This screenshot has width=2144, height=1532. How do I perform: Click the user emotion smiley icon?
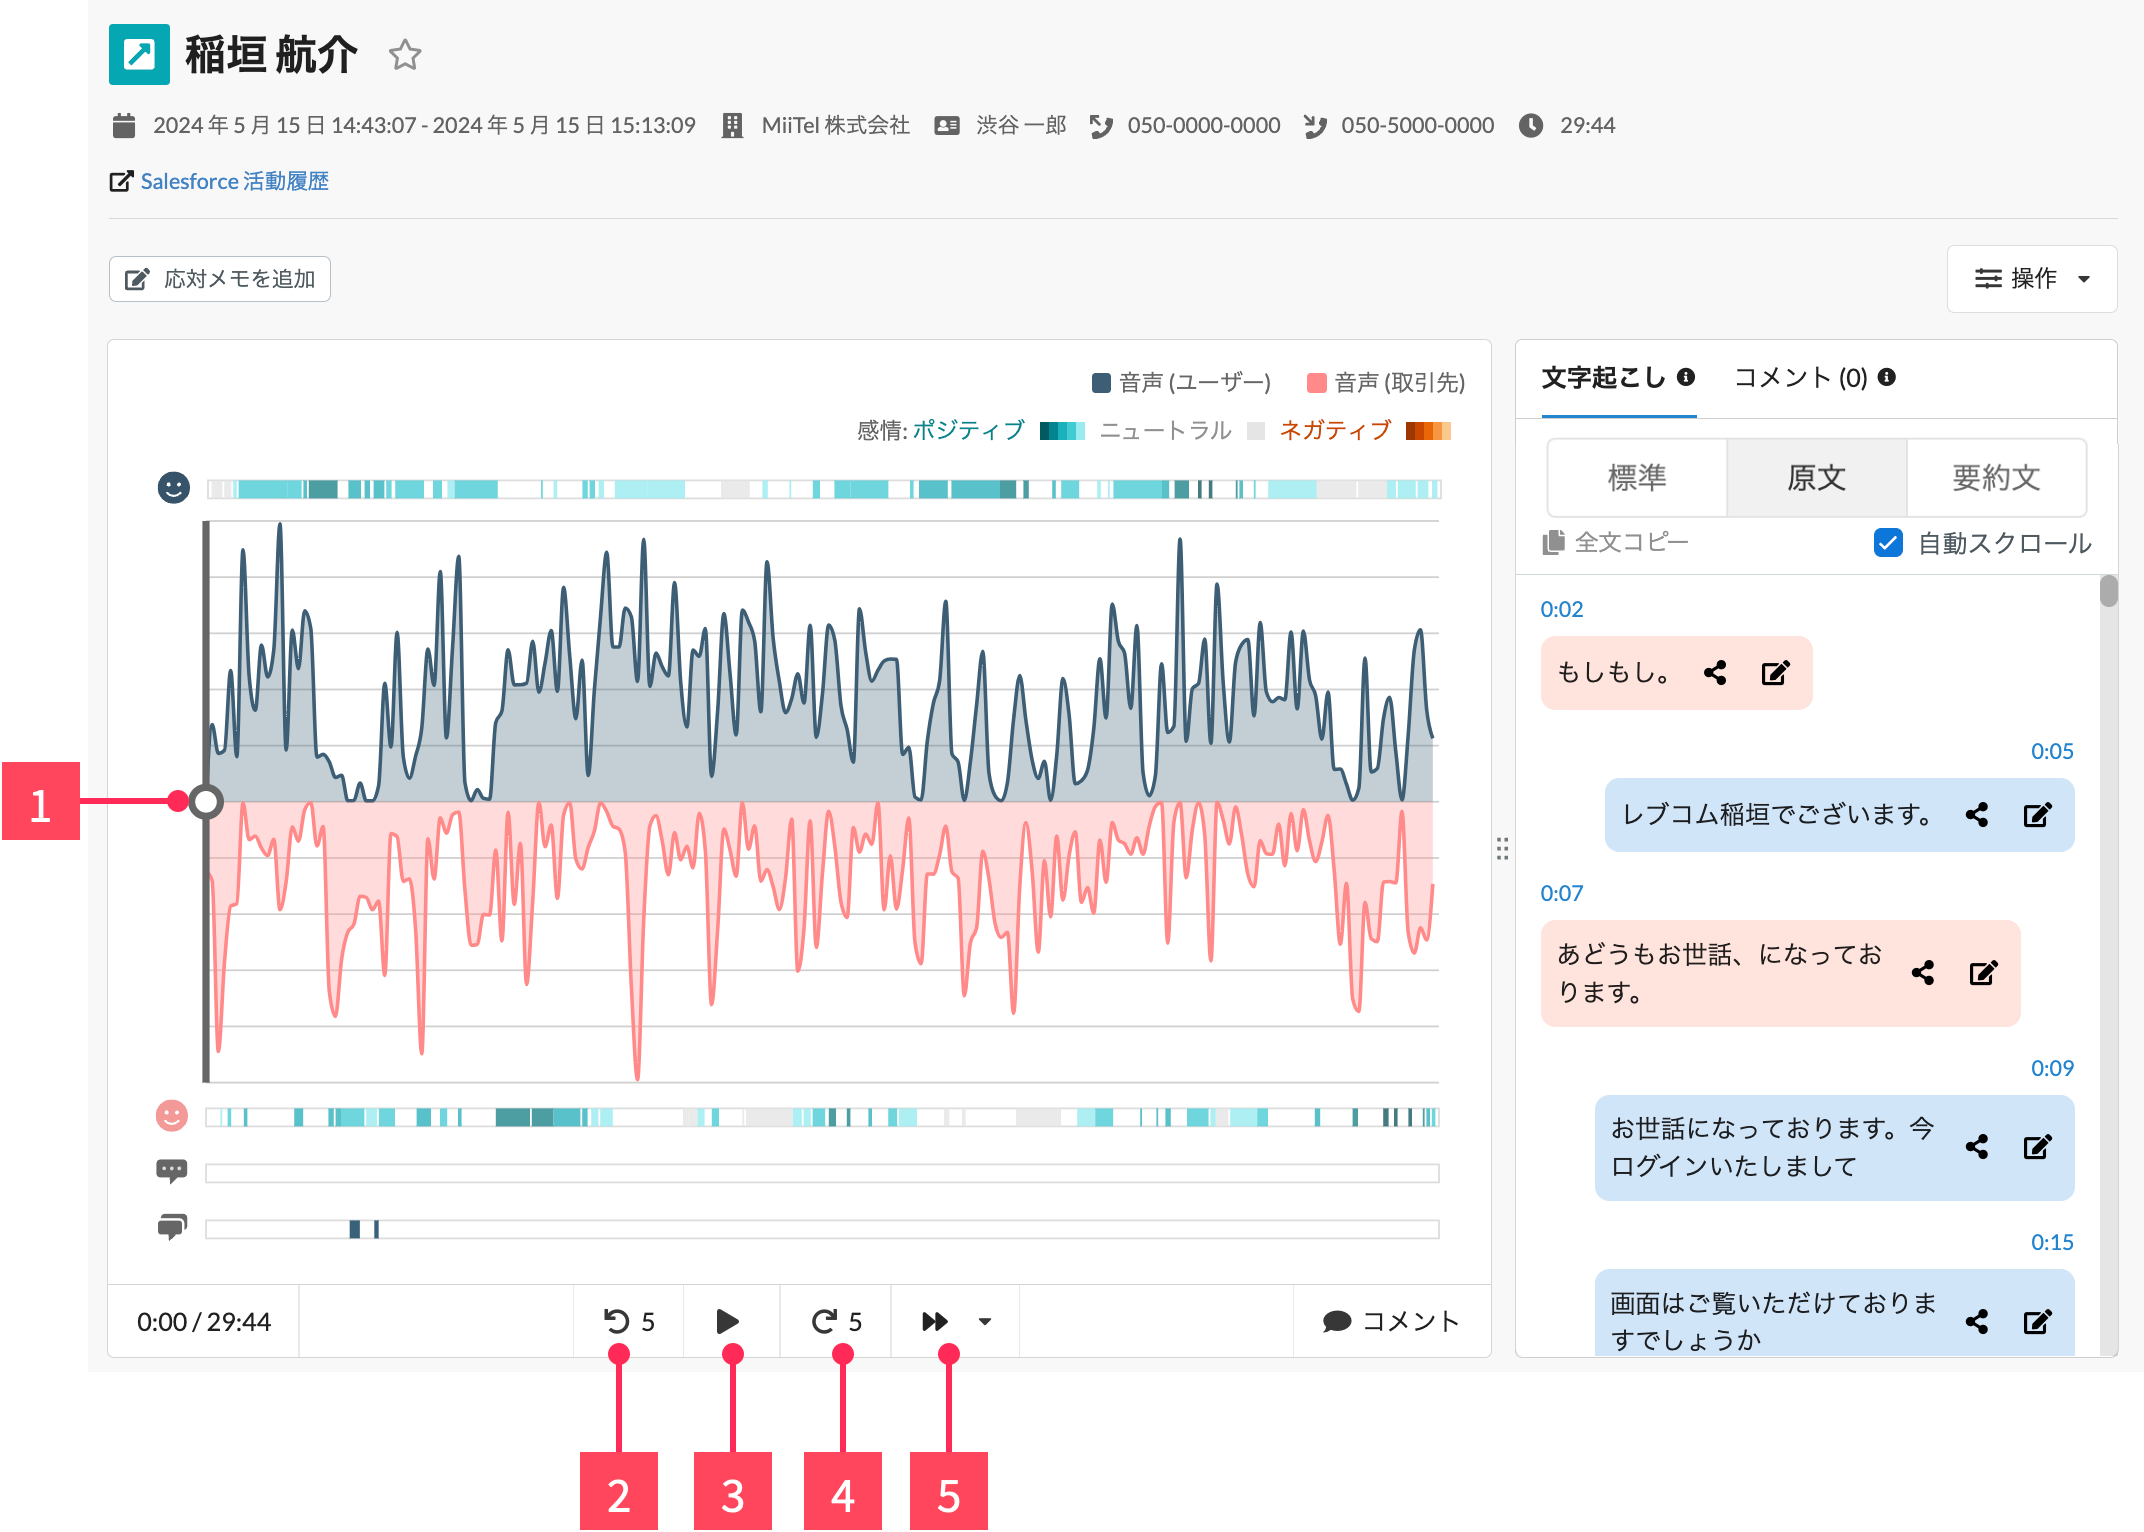[x=174, y=488]
